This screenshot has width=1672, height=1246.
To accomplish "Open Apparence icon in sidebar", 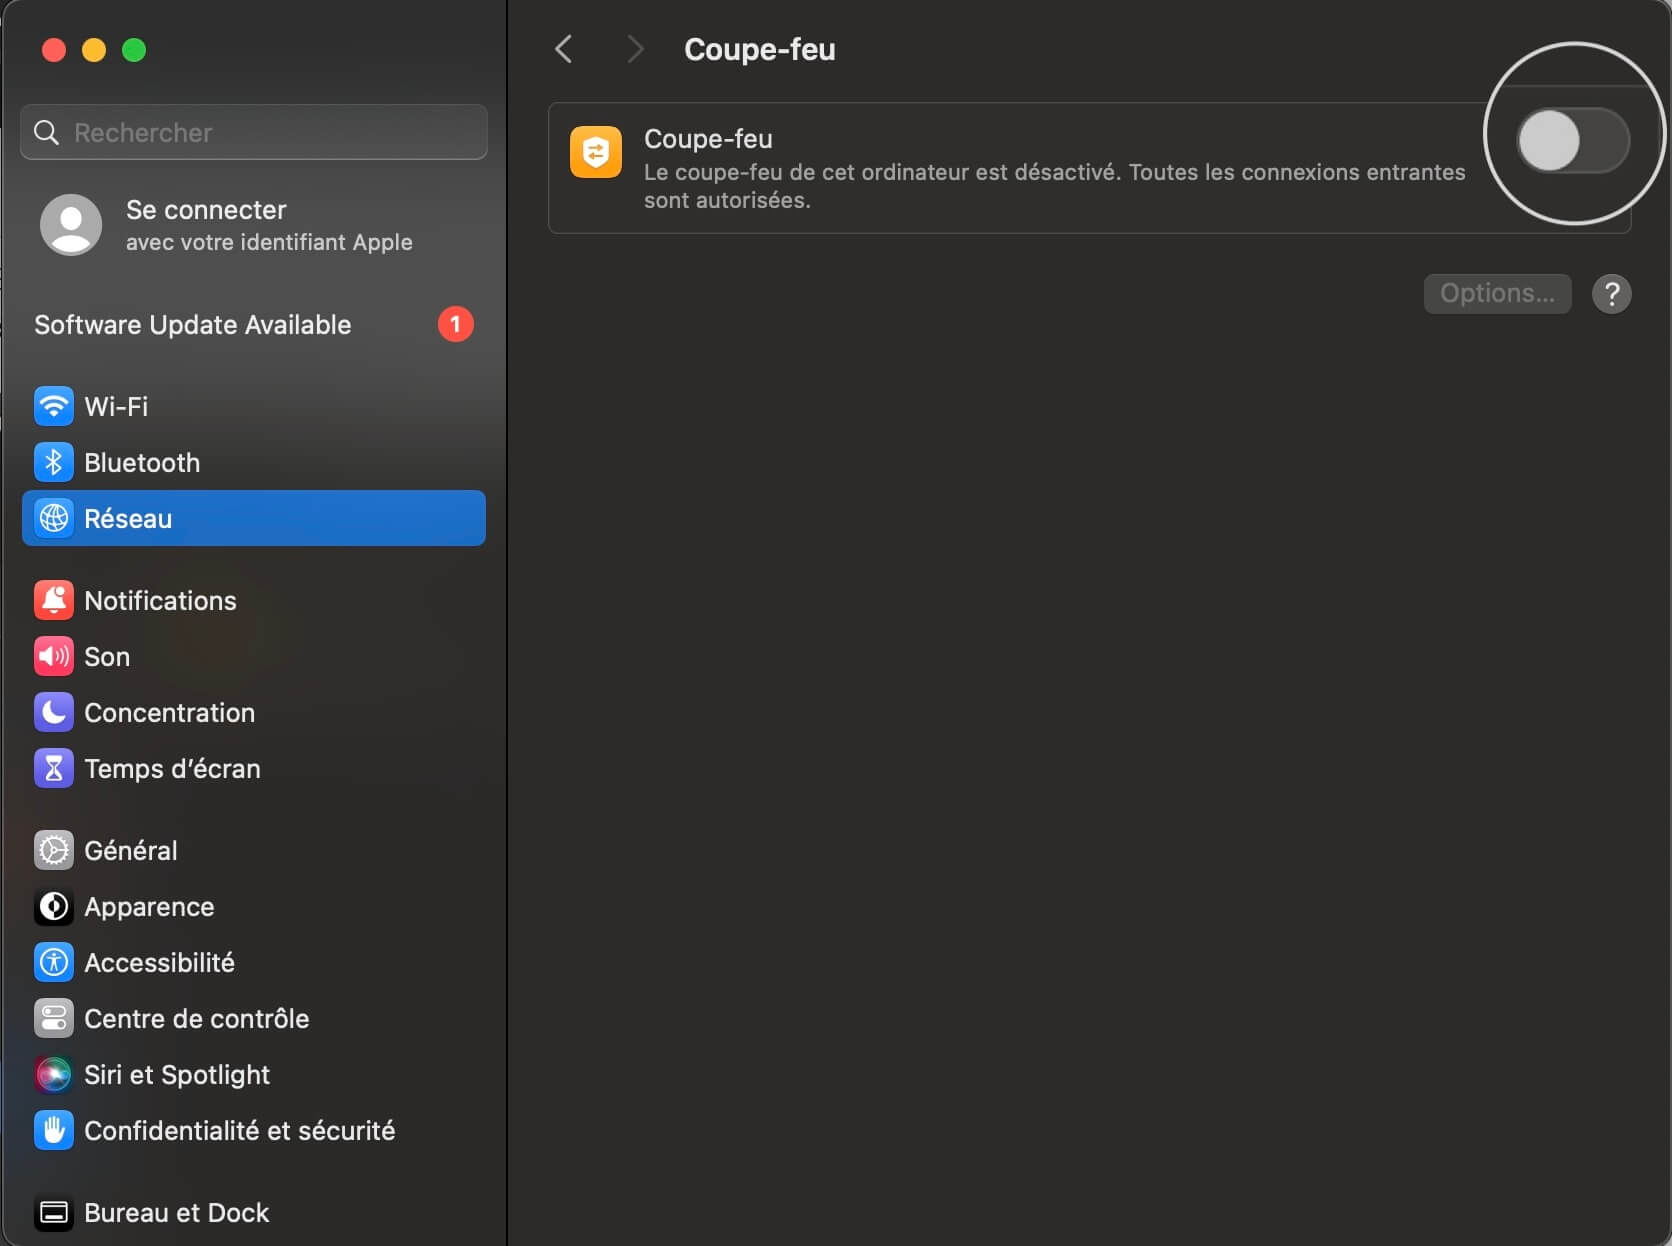I will click(x=54, y=906).
